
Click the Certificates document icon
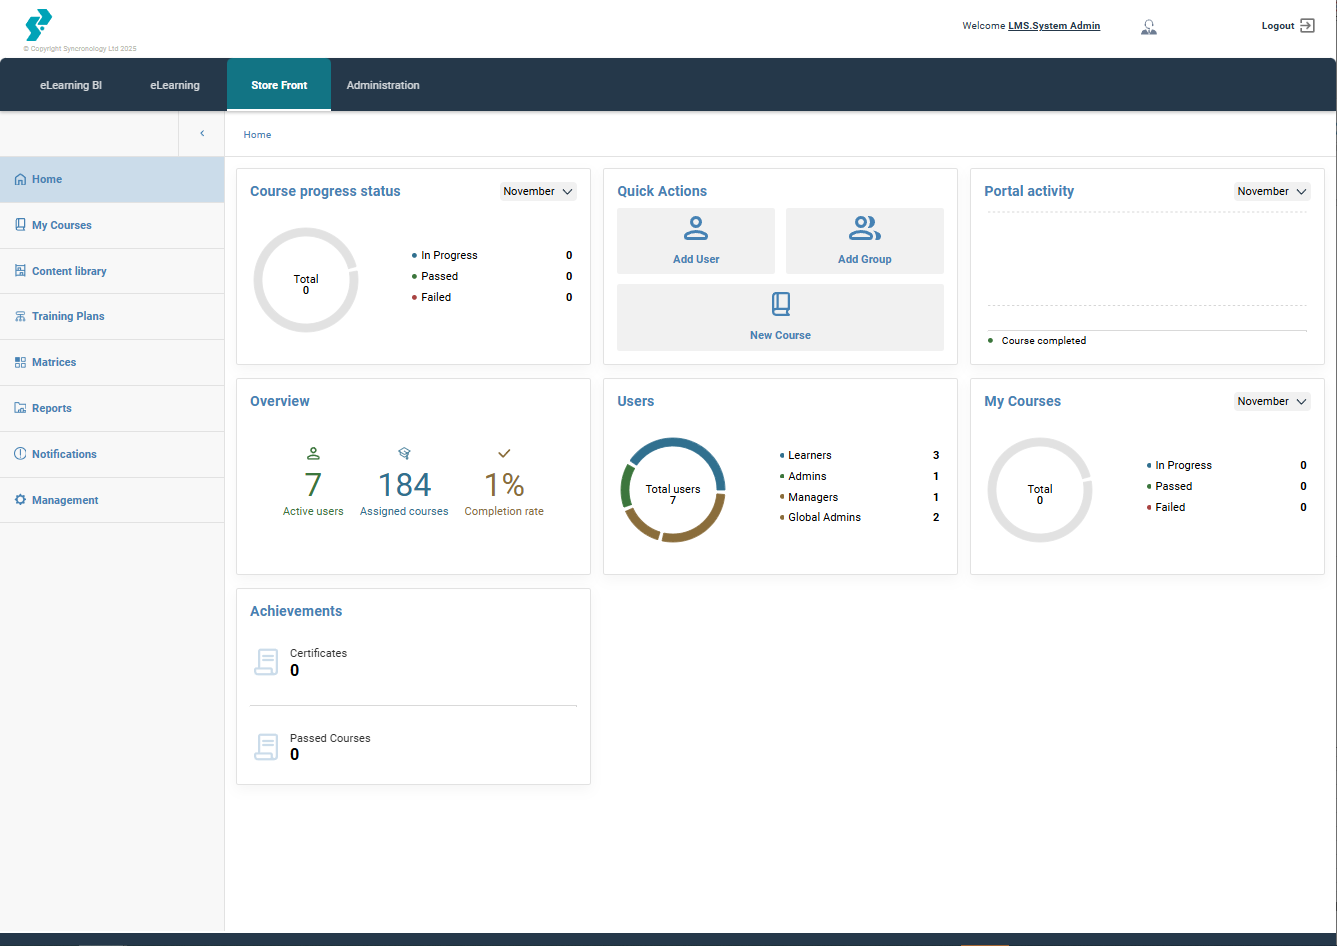click(267, 662)
